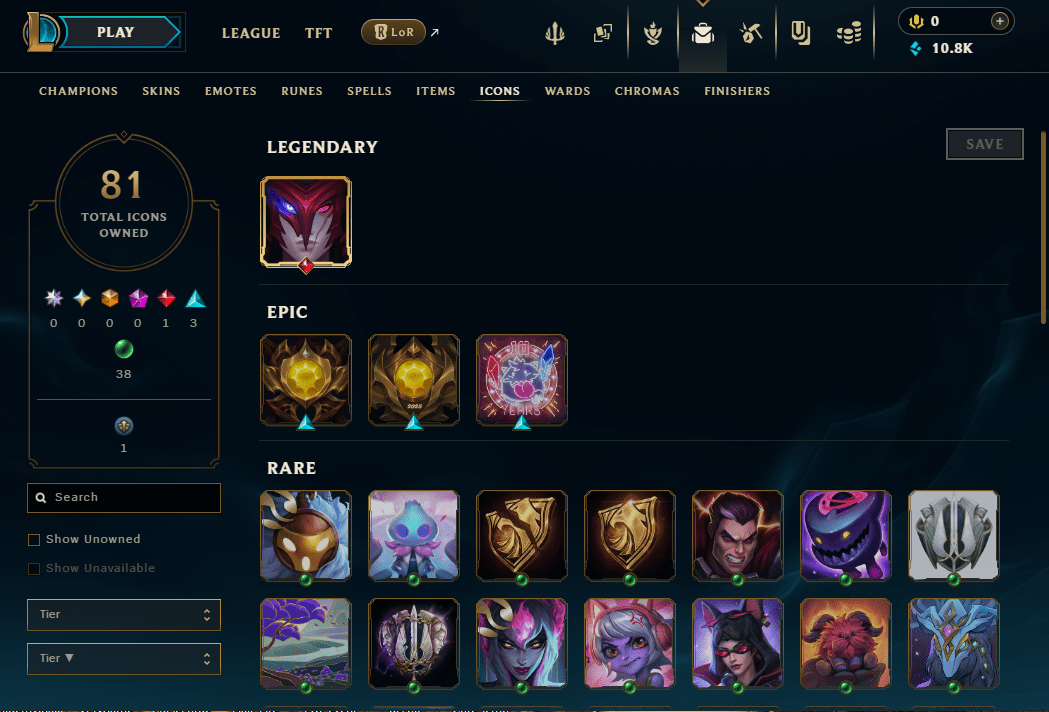1049x712 pixels.
Task: Open the Collection briefcase icon
Action: (702, 33)
